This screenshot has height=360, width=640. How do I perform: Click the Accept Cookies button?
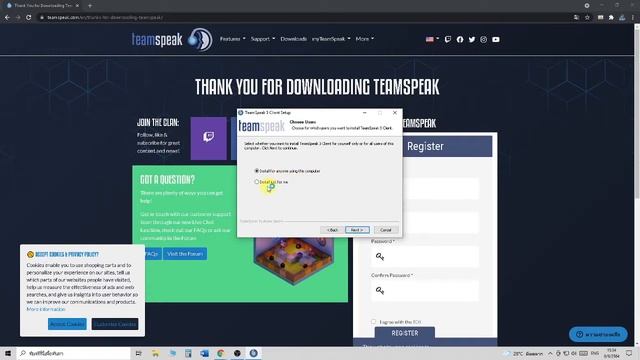pyautogui.click(x=67, y=324)
